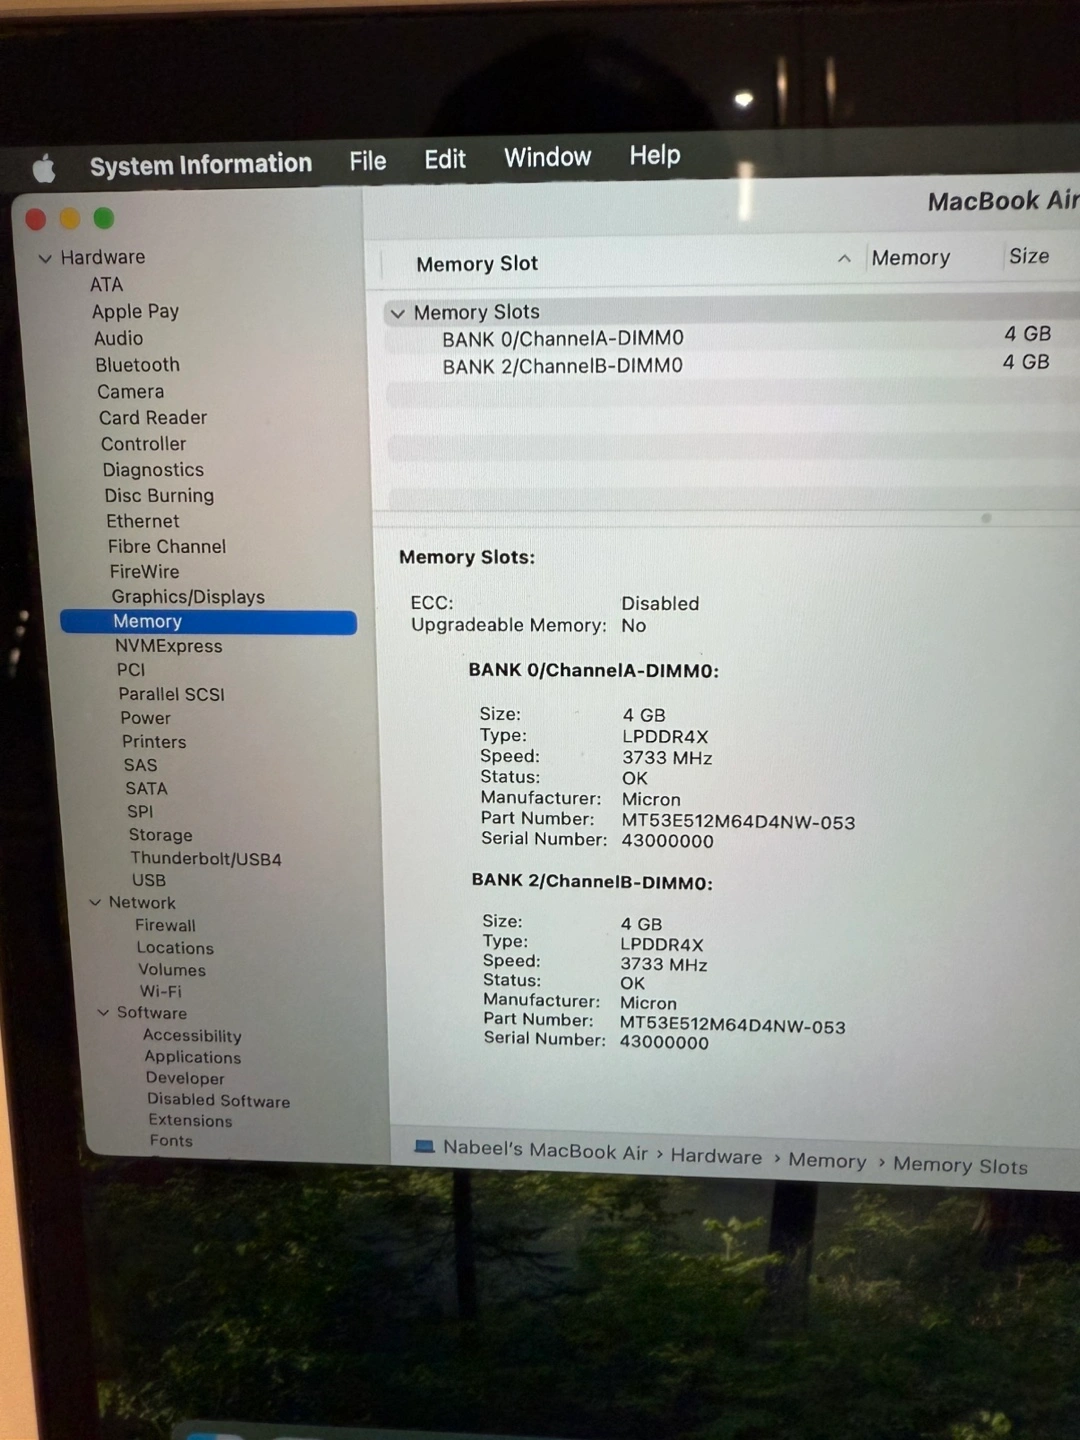The image size is (1080, 1440).
Task: Select PCI in the sidebar
Action: 131,670
